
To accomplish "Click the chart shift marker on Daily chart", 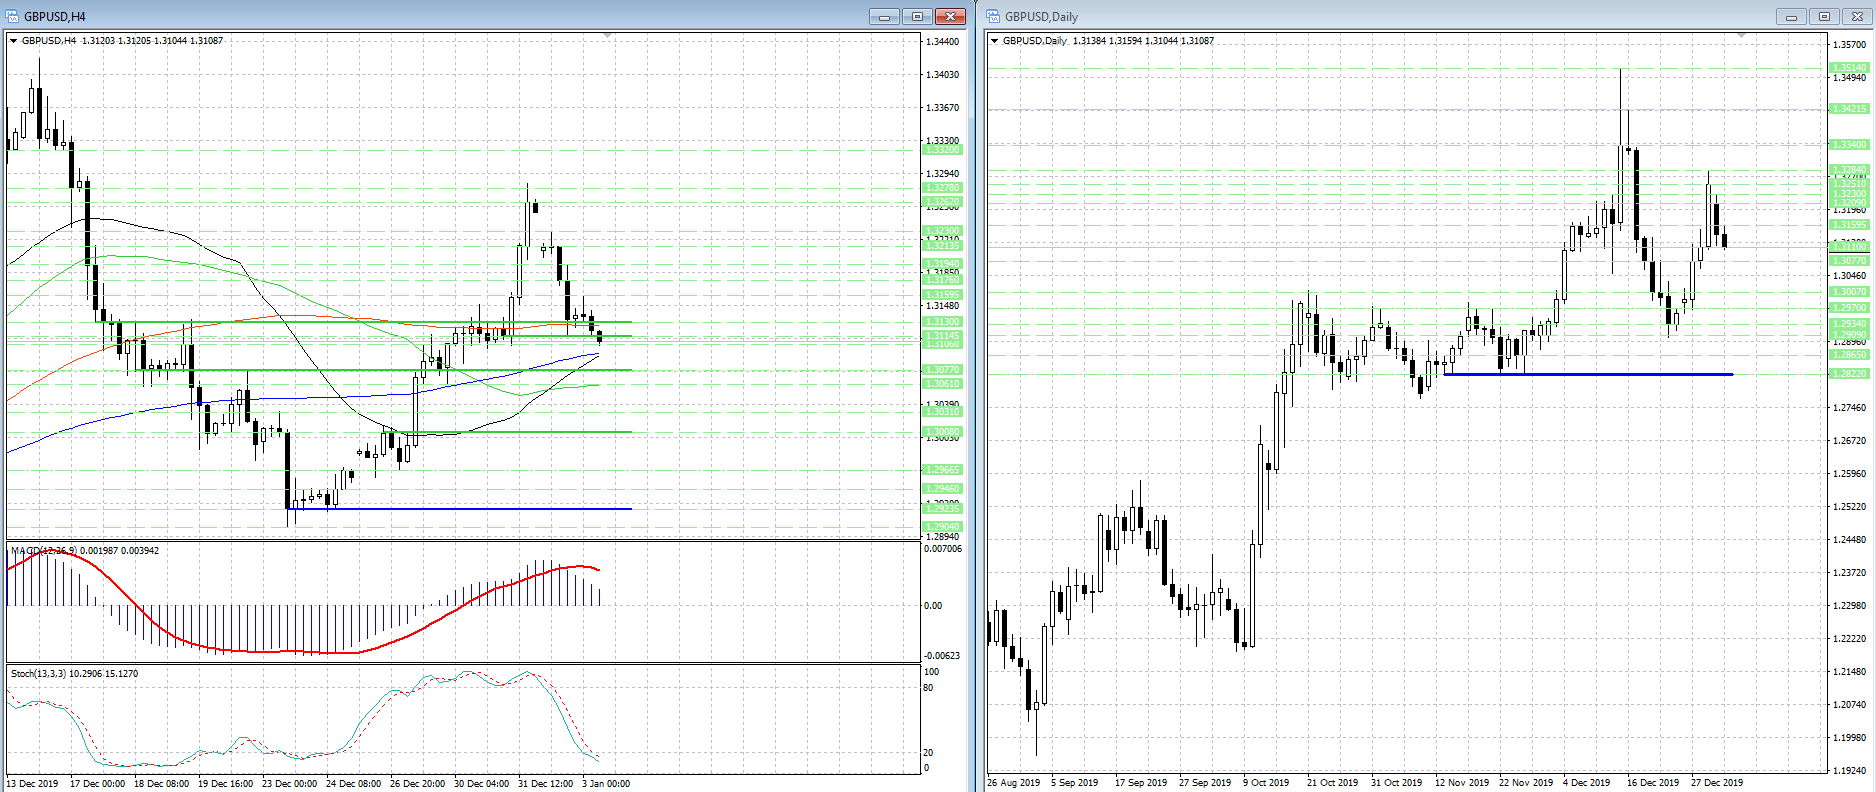I will (x=1741, y=36).
